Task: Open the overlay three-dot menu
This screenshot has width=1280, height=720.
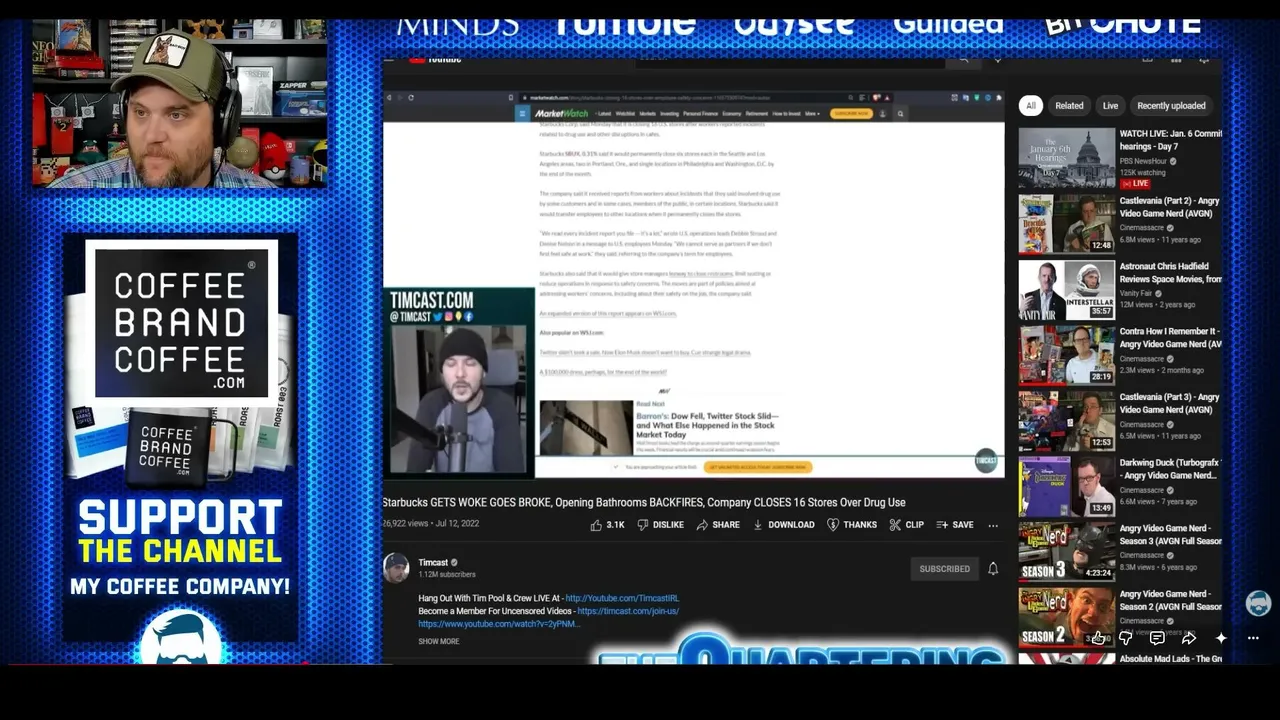Action: tap(1253, 638)
